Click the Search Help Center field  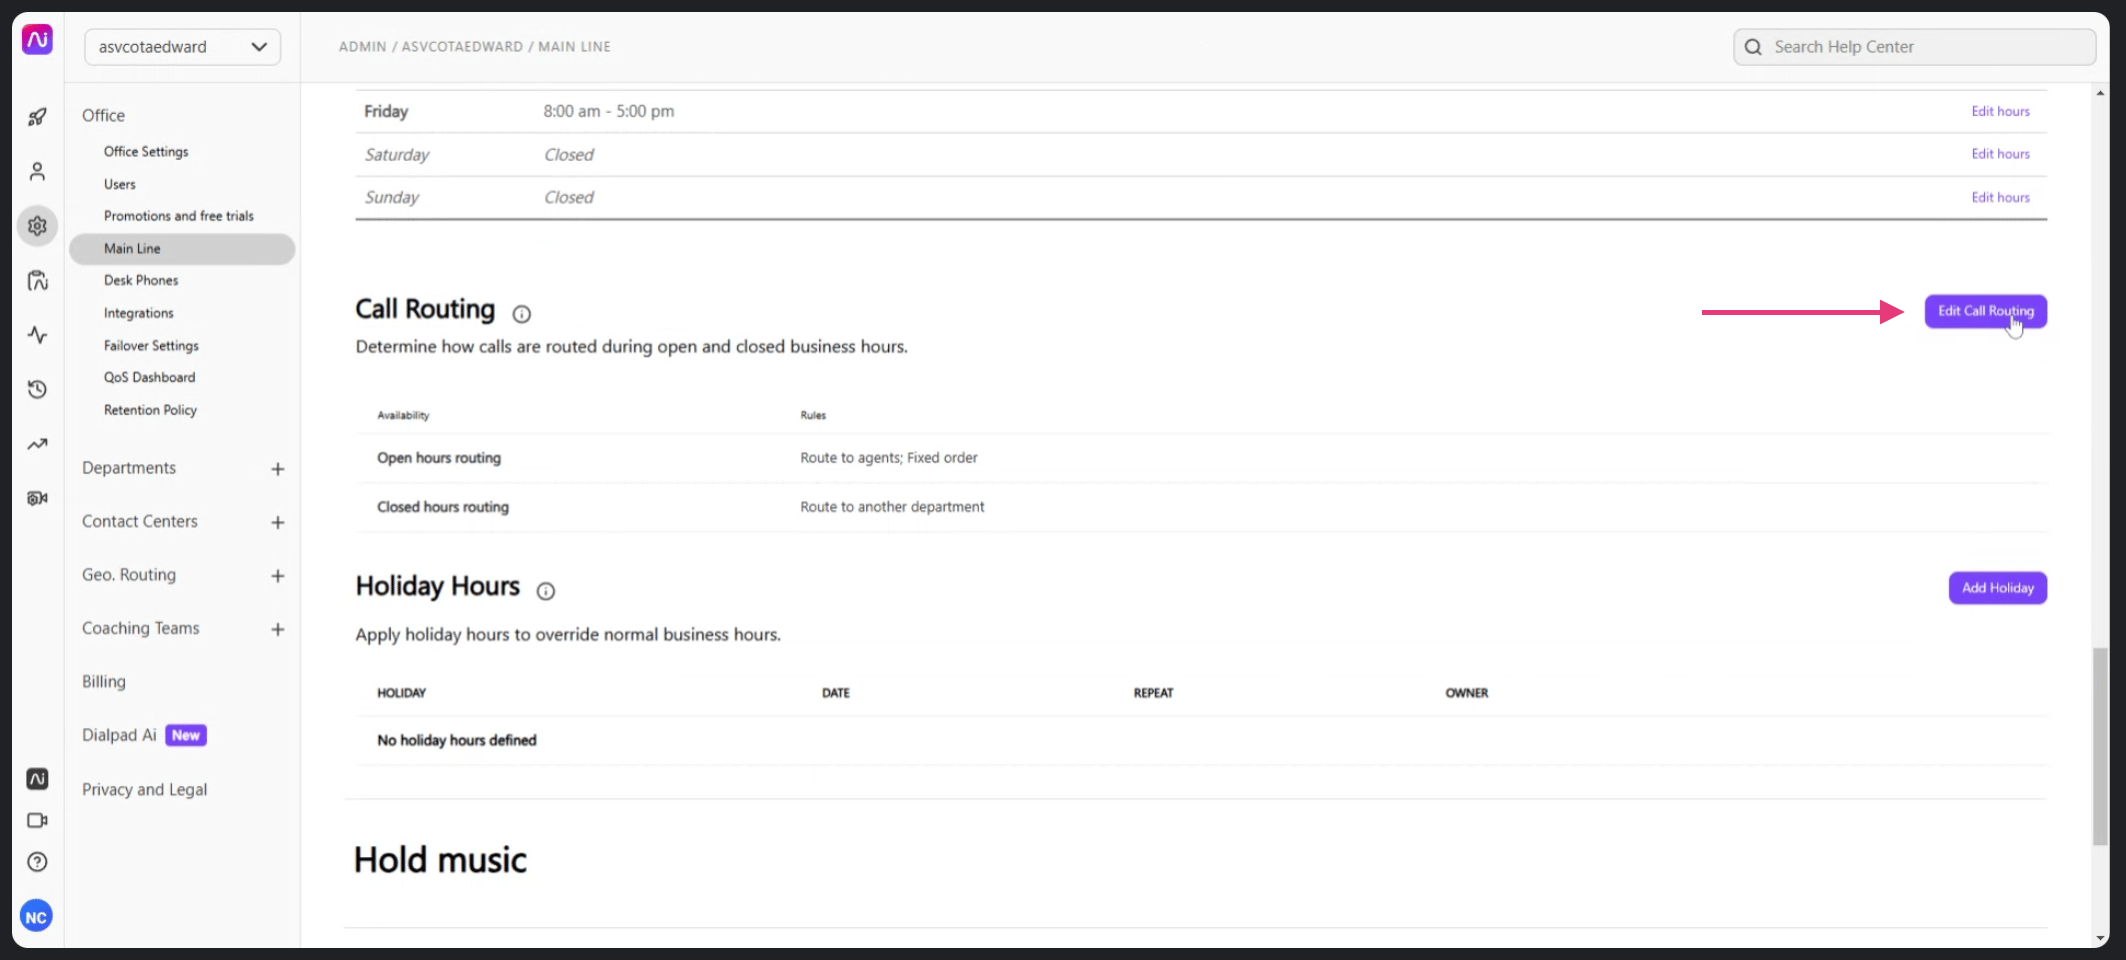pos(1914,47)
